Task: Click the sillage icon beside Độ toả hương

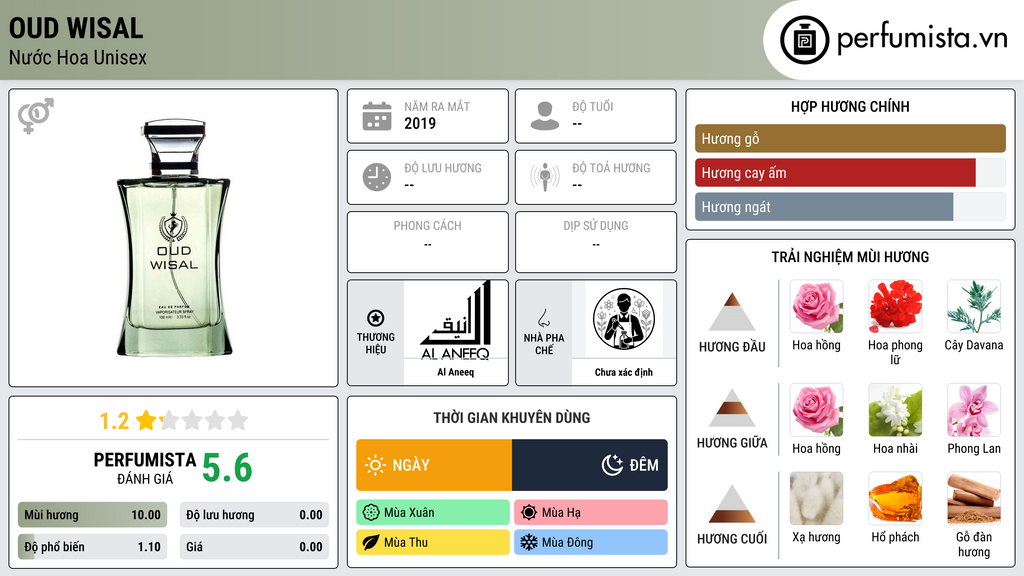Action: (545, 177)
